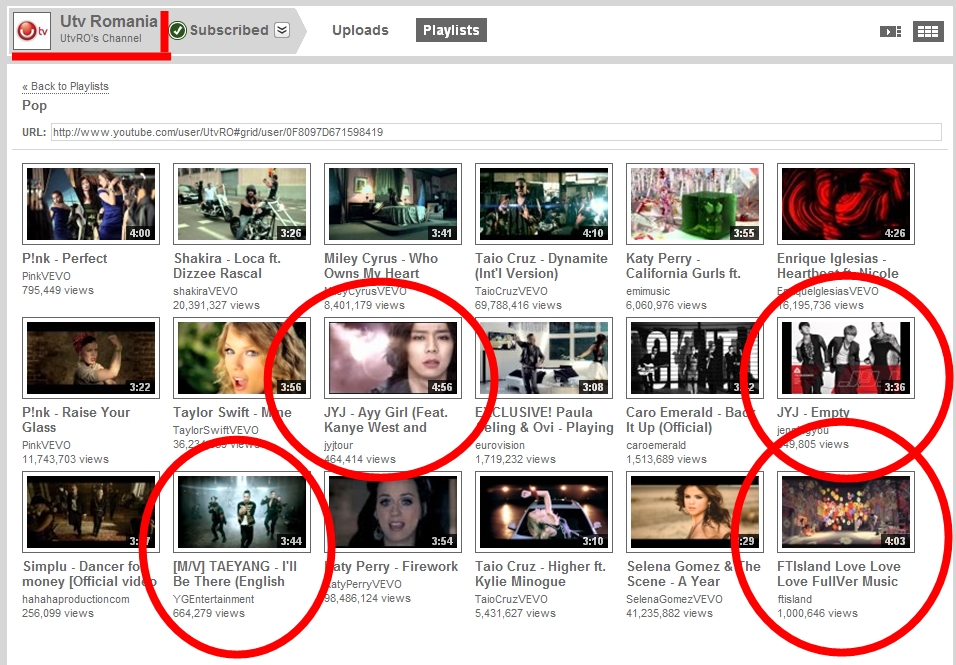Open Utv Romania channel title
Image resolution: width=956 pixels, height=665 pixels.
point(109,21)
